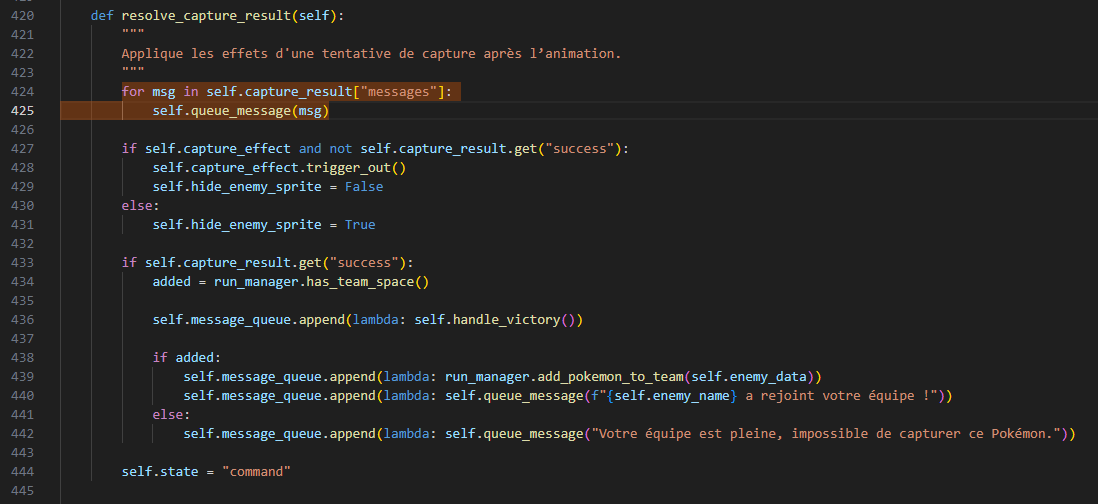Click the True value on line 431

click(360, 225)
